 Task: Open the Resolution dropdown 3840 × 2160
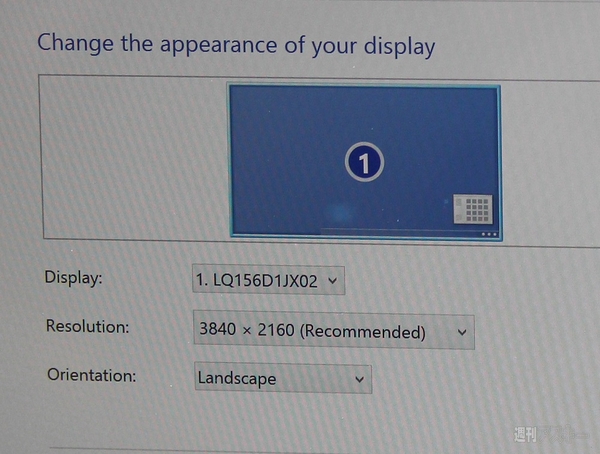click(x=334, y=330)
